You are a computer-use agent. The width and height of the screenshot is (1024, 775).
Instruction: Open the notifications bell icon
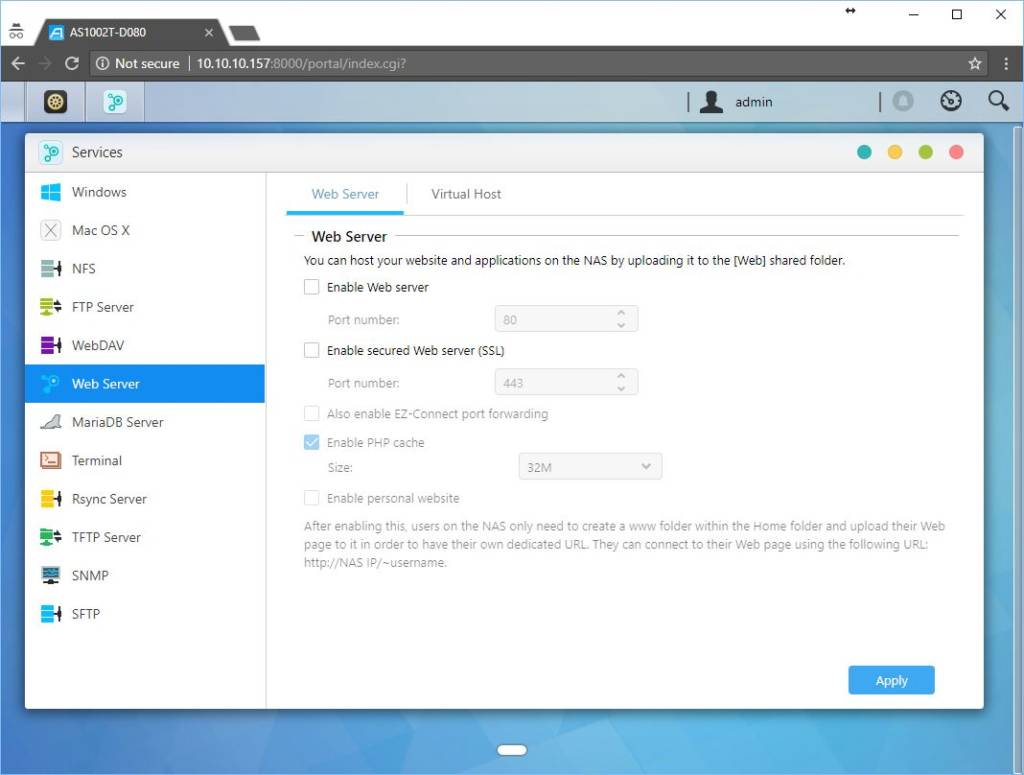(903, 101)
